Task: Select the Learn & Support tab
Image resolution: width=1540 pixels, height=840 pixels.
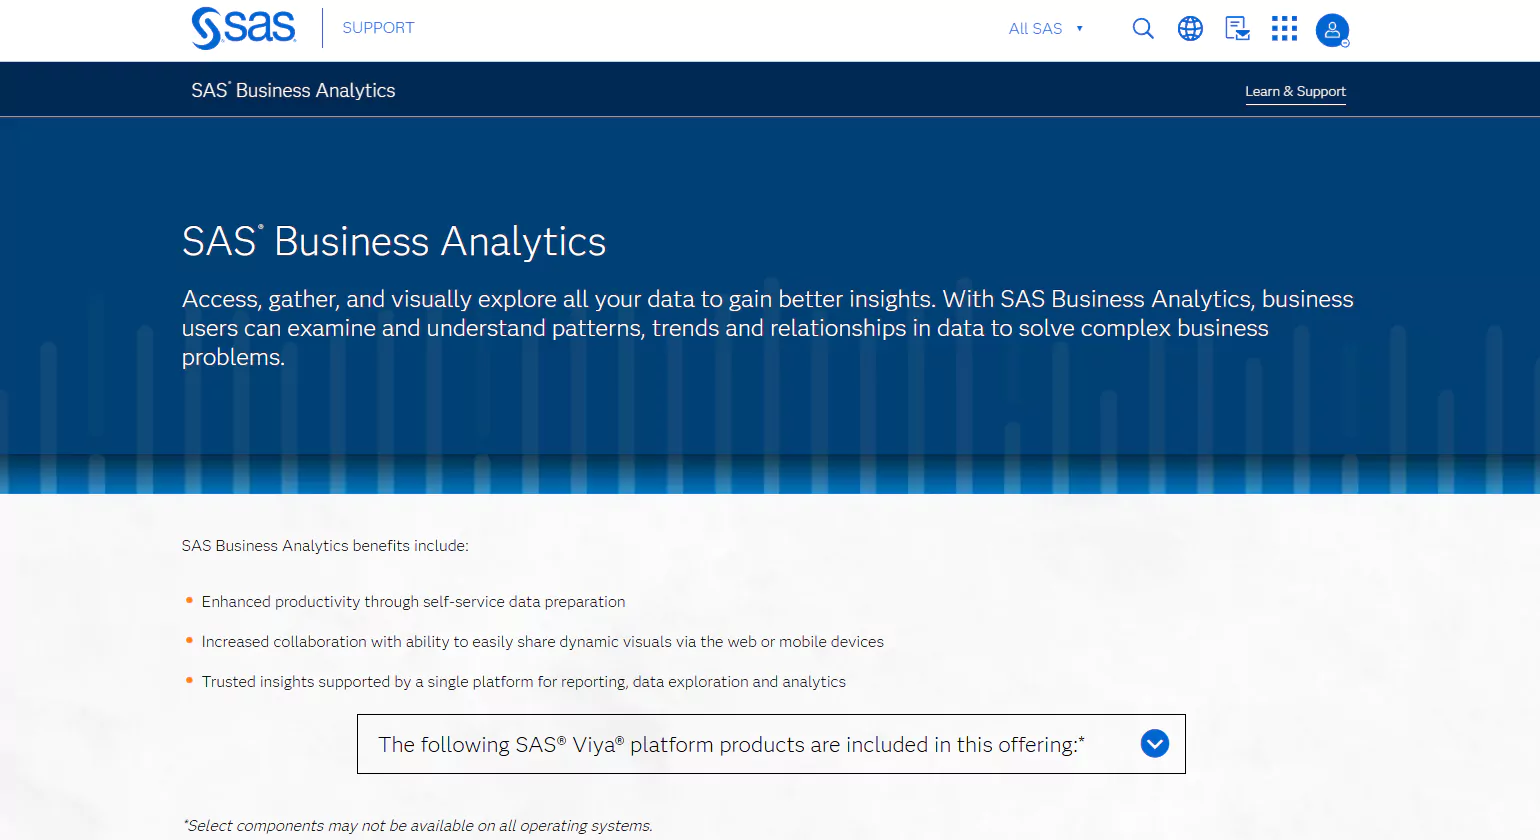Action: (x=1295, y=91)
